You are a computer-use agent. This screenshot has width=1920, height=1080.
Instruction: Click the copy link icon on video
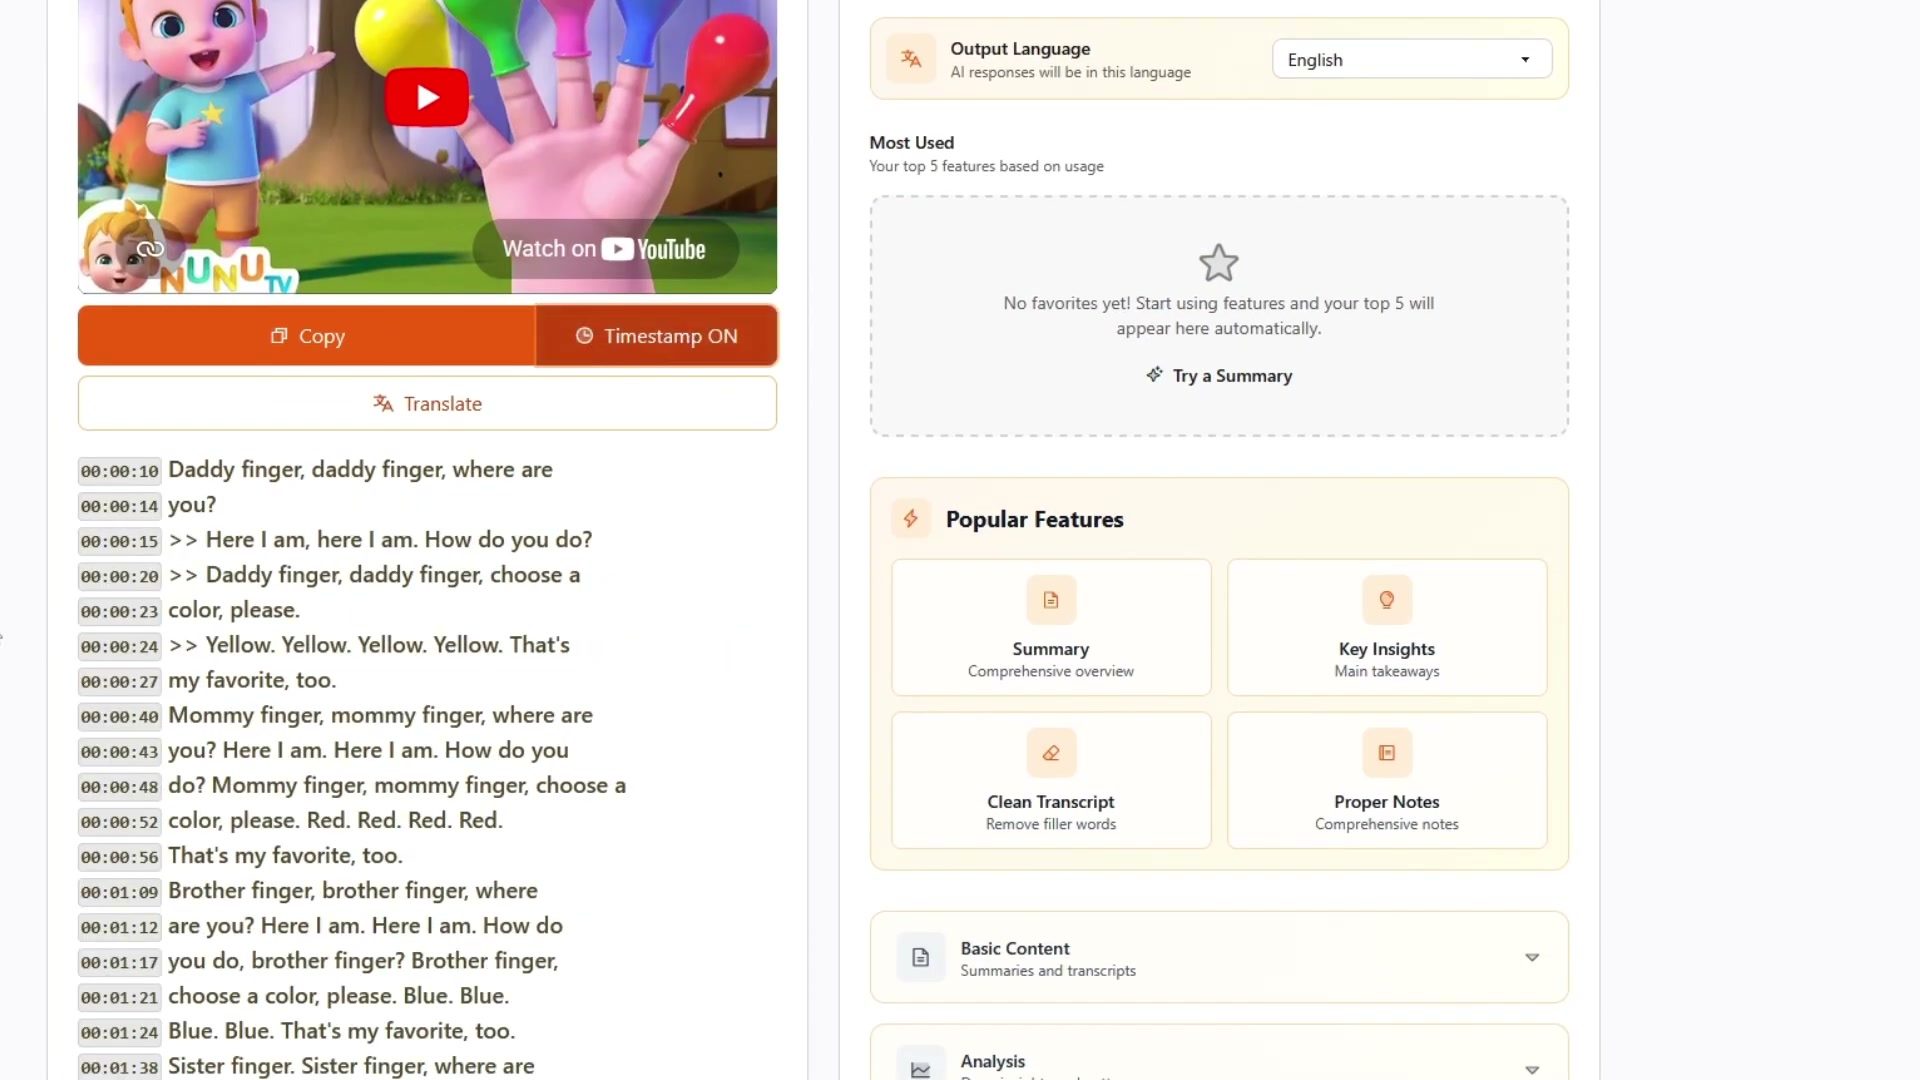coord(150,249)
